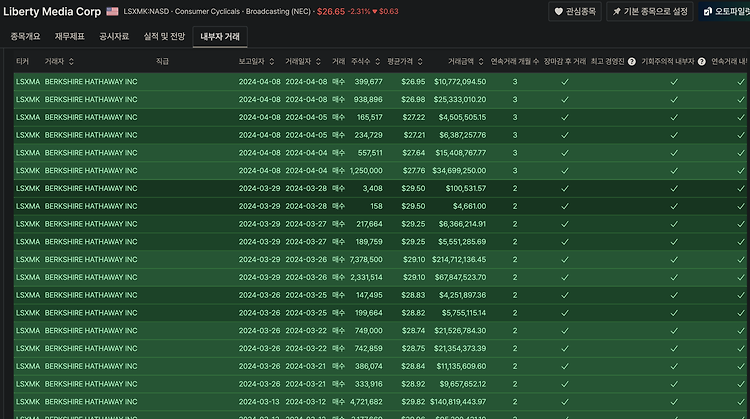Image resolution: width=750 pixels, height=419 pixels.
Task: Sort by 거래금액 column arrows
Action: point(481,61)
